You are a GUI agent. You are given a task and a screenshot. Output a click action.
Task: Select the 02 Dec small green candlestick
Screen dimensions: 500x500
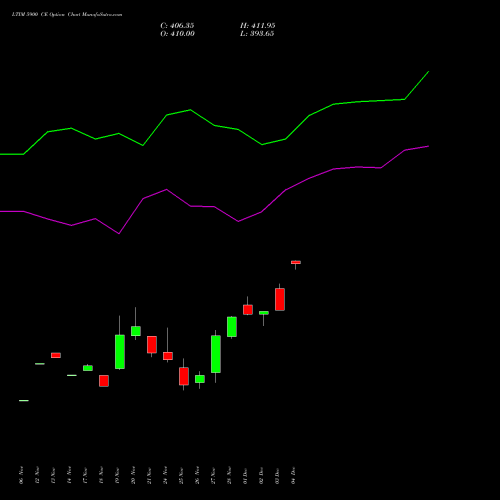264,313
